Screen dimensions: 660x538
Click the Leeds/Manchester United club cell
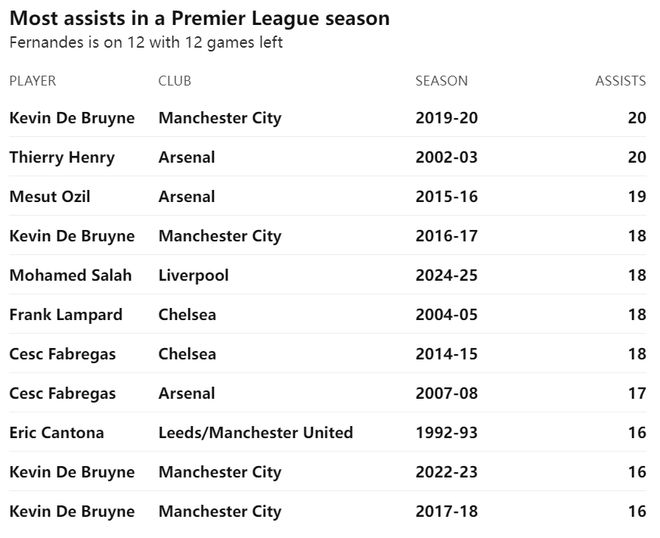tap(255, 433)
